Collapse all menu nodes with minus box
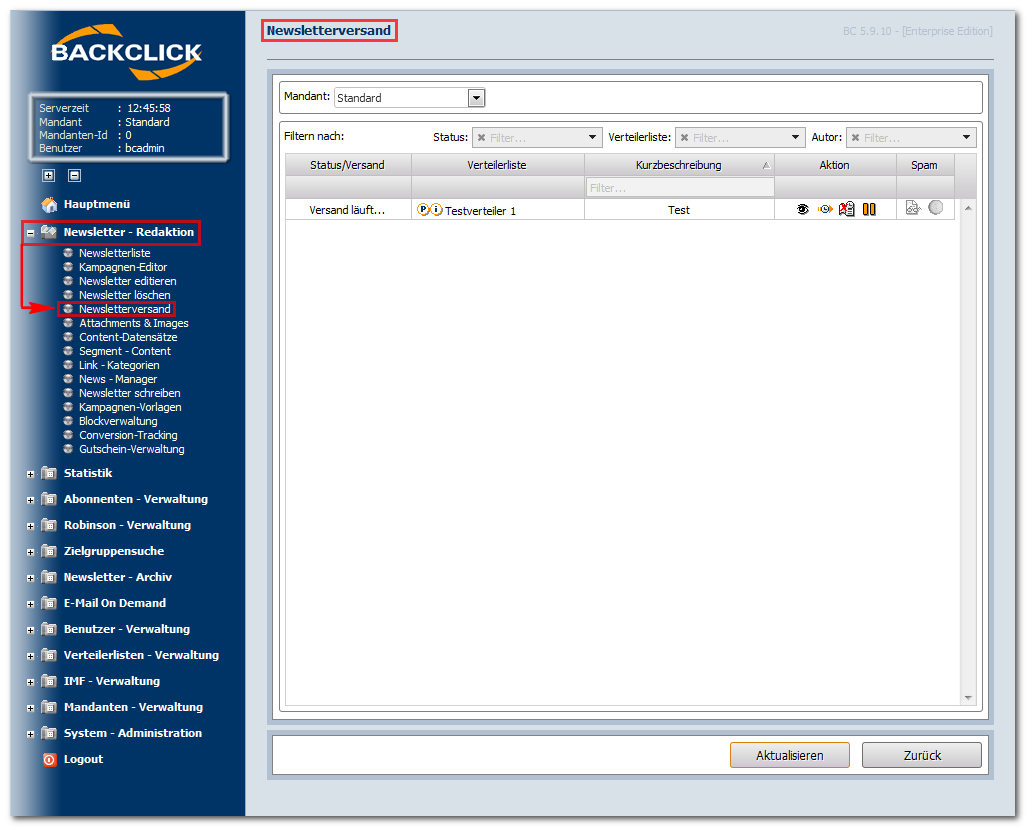This screenshot has height=827, width=1026. pyautogui.click(x=75, y=175)
